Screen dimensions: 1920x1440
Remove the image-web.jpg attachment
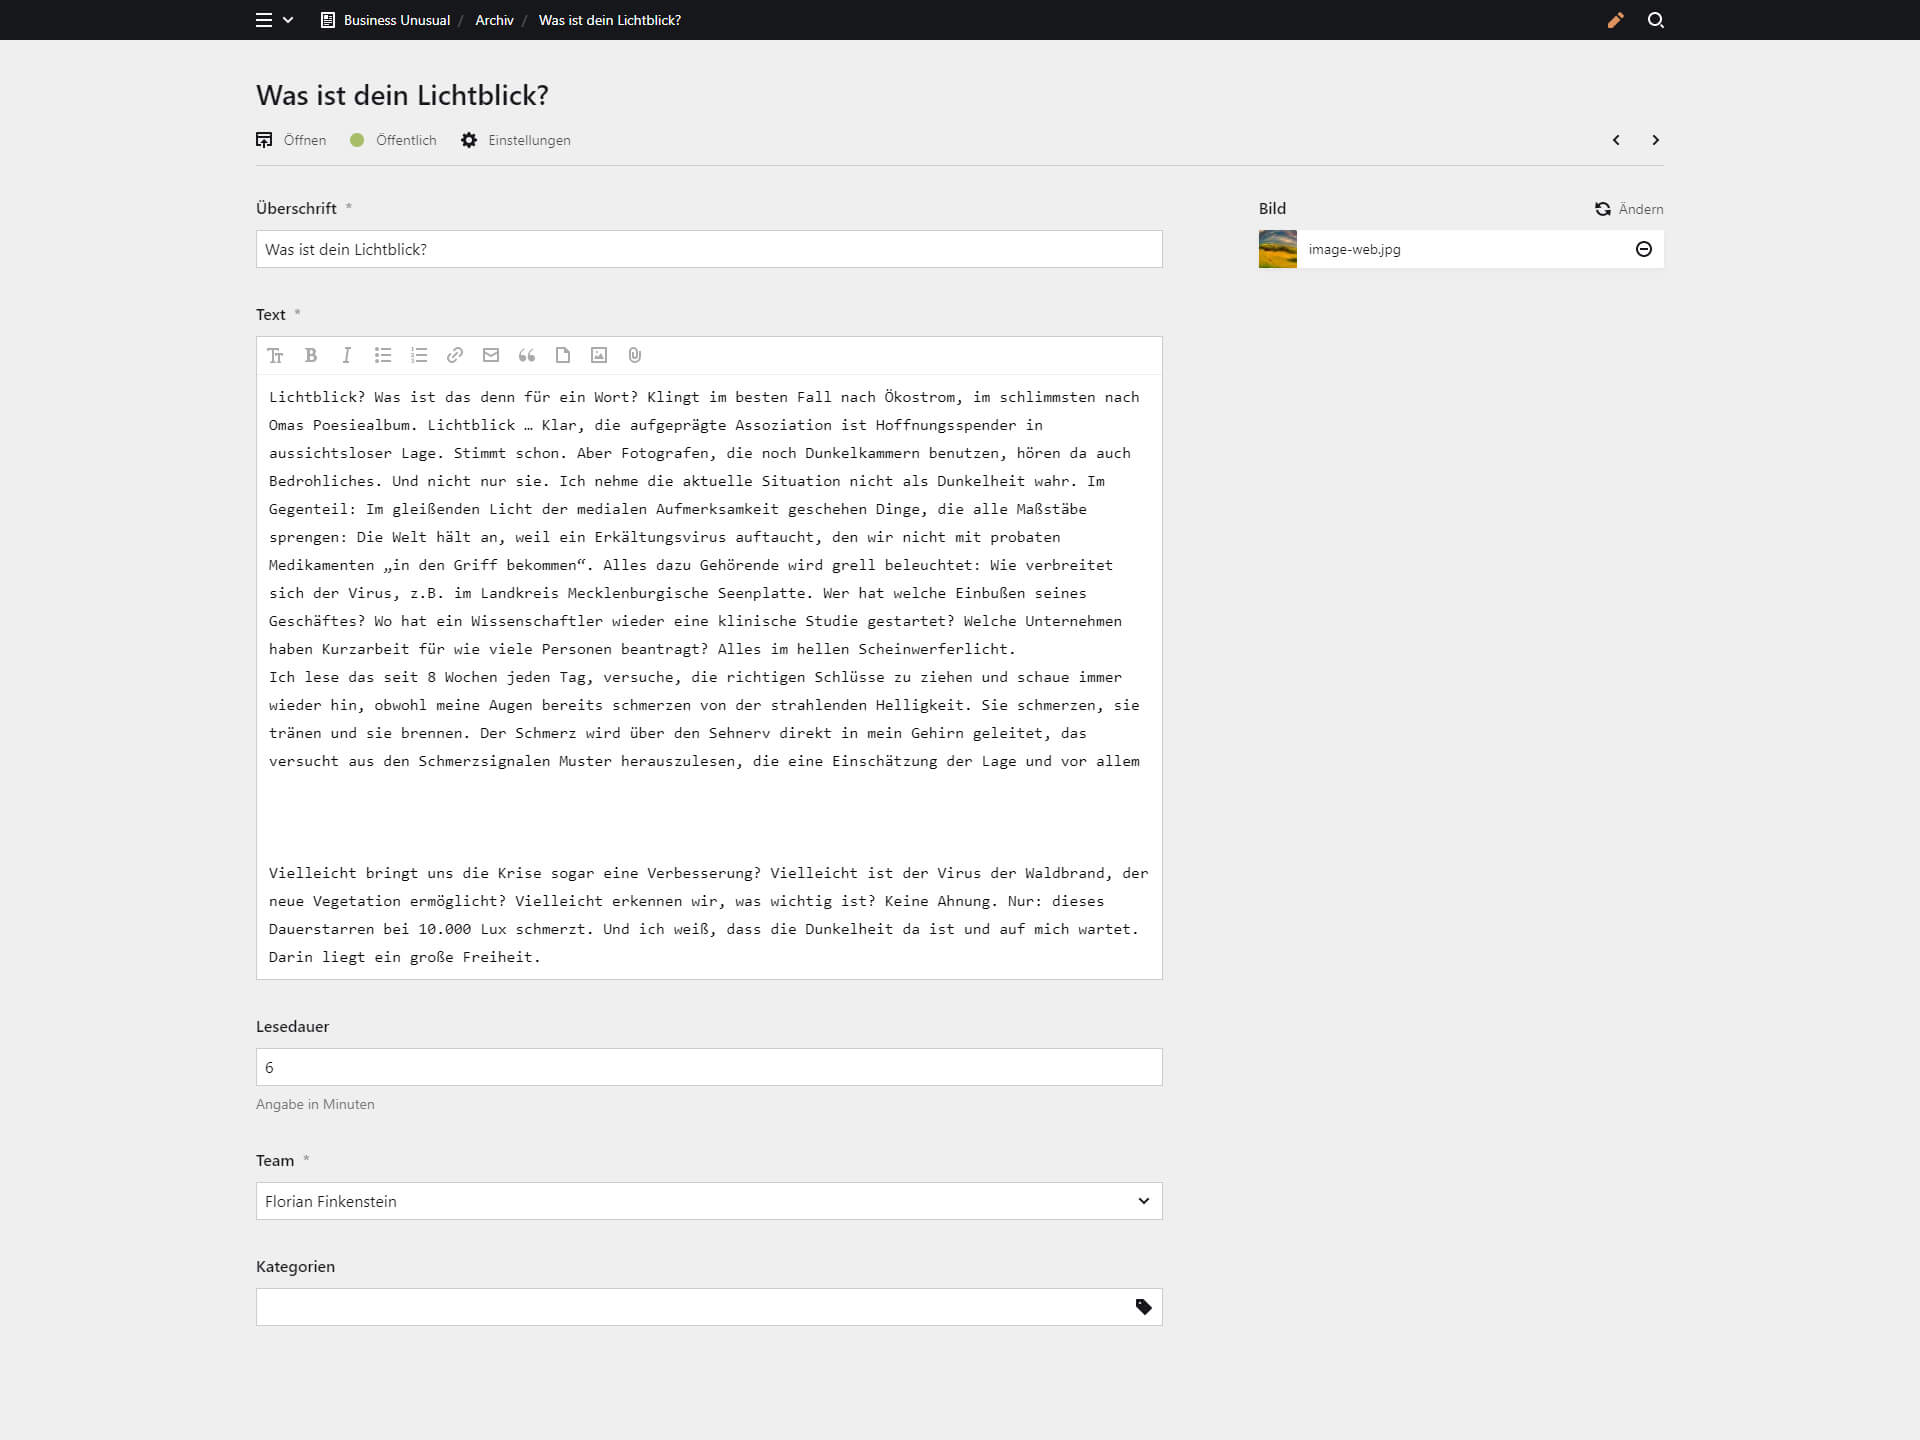click(x=1643, y=249)
